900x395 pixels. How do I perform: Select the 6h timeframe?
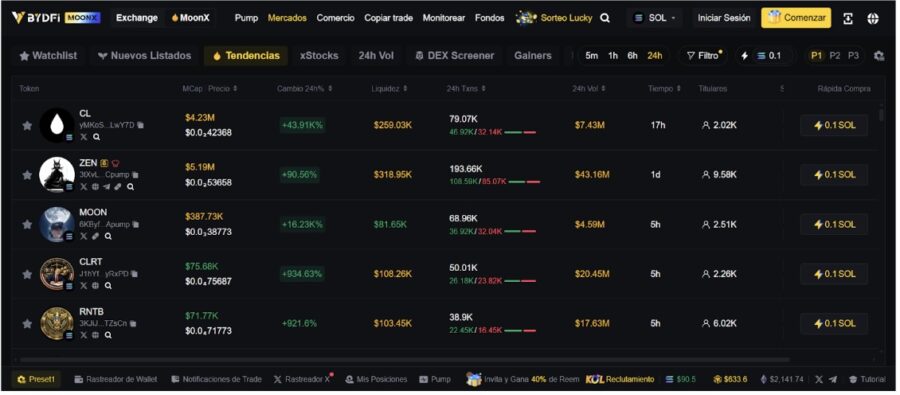tap(632, 56)
